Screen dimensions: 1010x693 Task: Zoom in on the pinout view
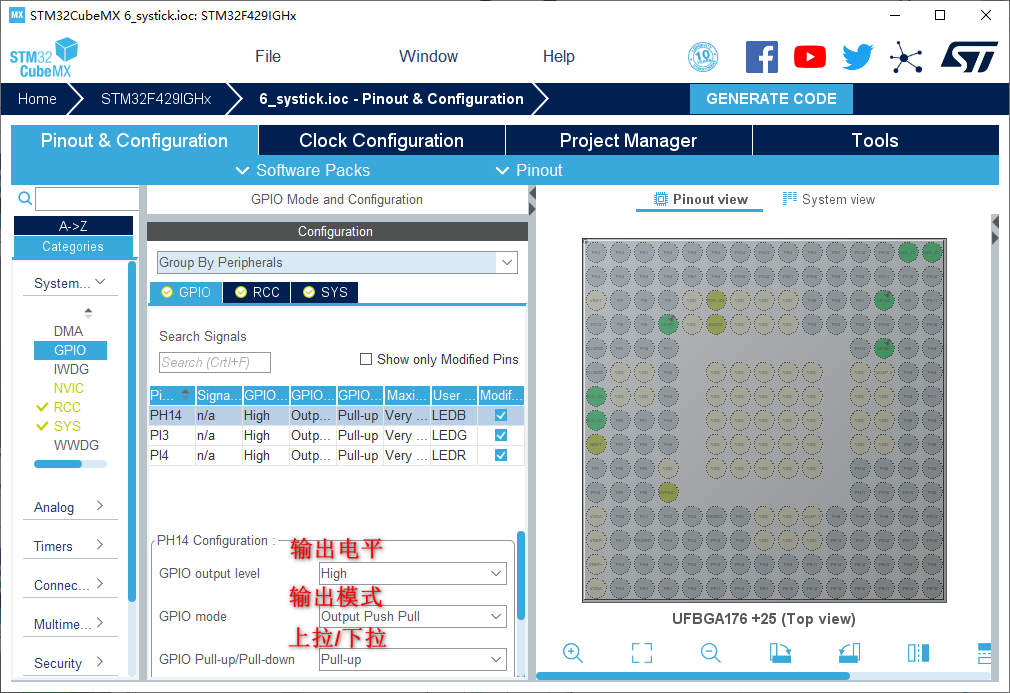573,653
